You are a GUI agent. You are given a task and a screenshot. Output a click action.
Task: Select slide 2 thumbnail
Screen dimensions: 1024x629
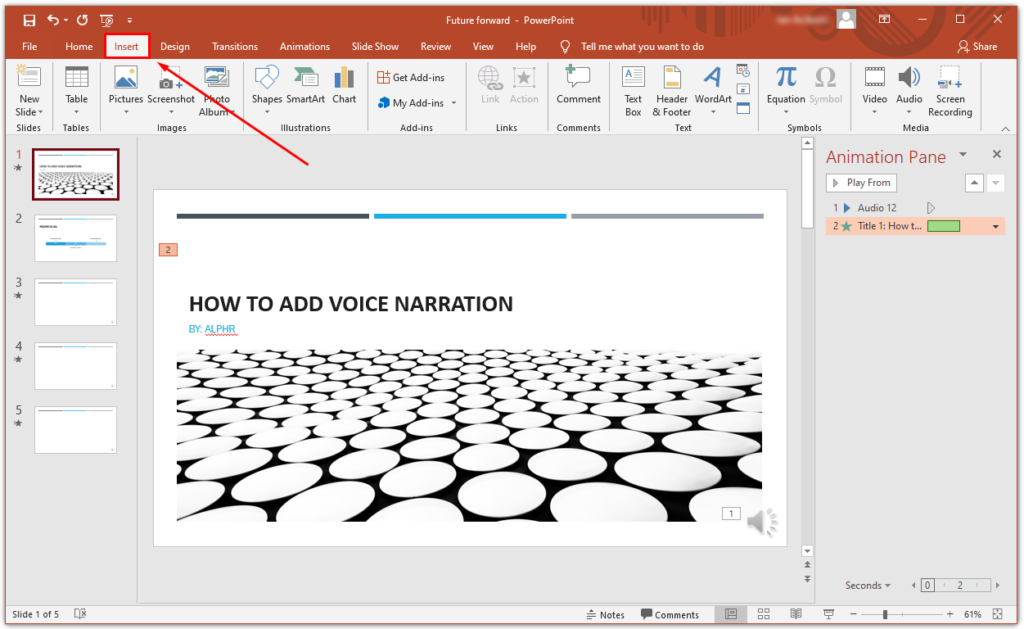(x=76, y=238)
